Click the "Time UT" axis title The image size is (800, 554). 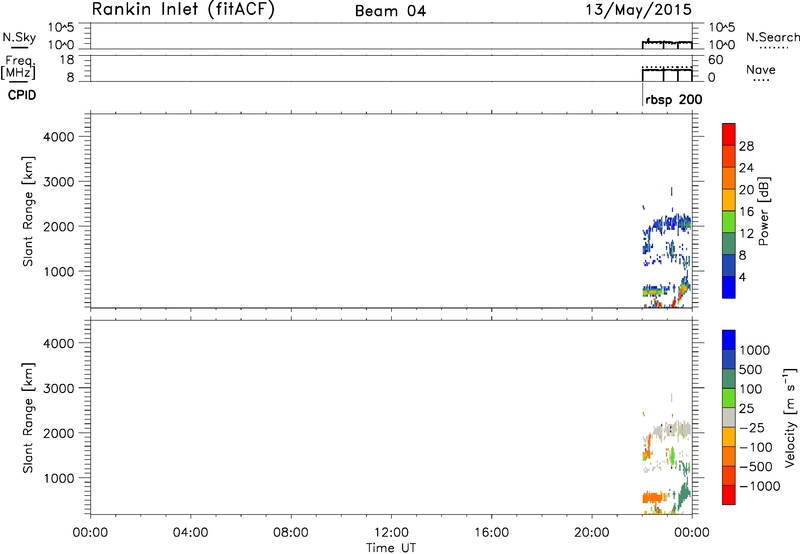click(390, 548)
